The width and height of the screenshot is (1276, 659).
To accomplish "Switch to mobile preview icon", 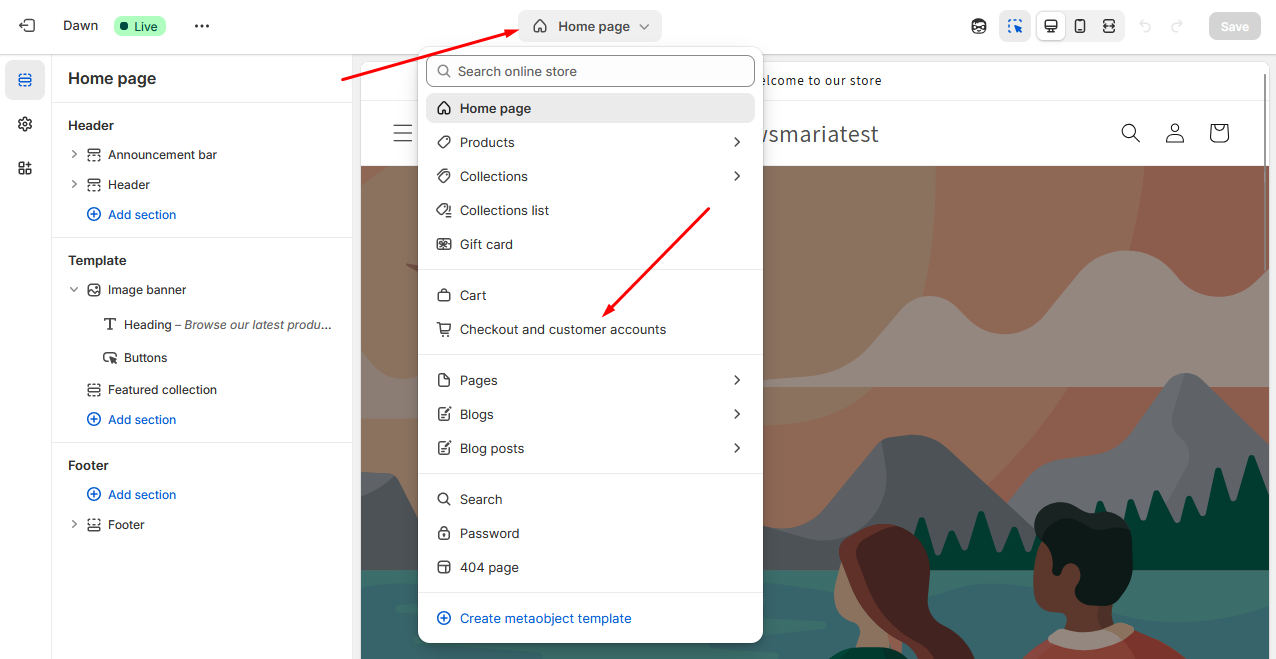I will pos(1080,26).
